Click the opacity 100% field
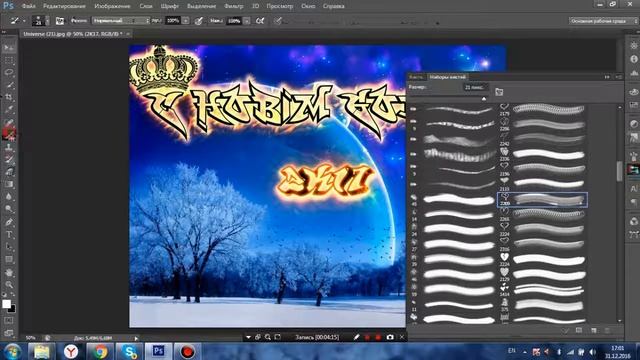Viewport: 640px width, 360px height. pyautogui.click(x=173, y=21)
